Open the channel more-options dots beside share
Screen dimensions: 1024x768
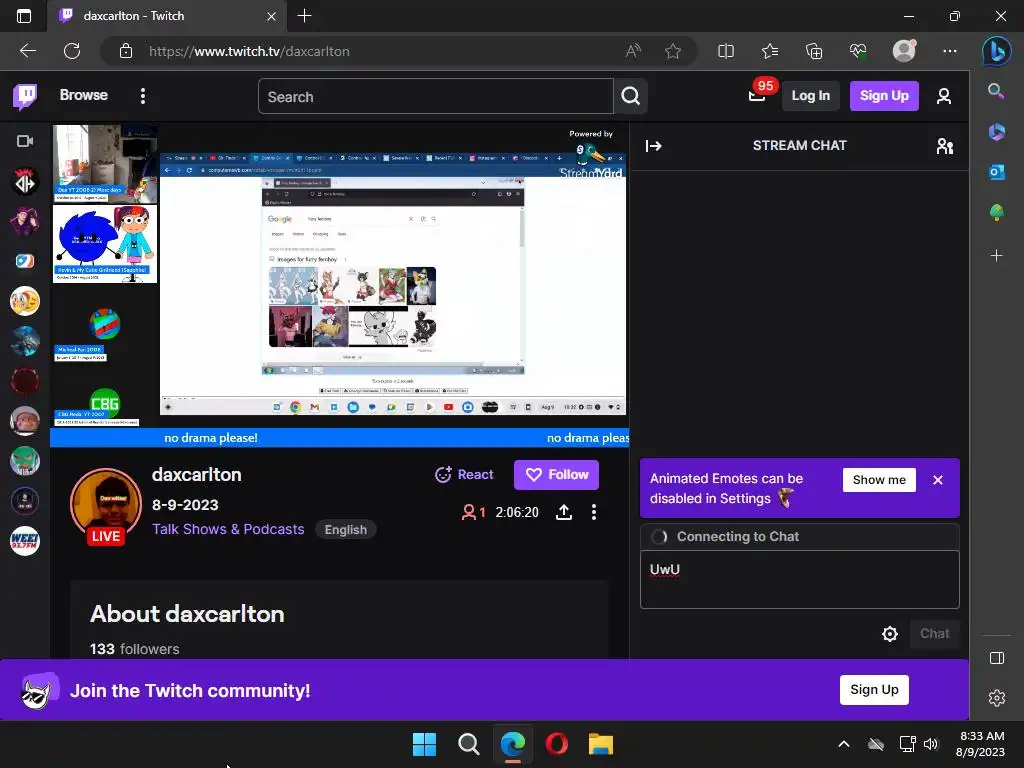(594, 512)
